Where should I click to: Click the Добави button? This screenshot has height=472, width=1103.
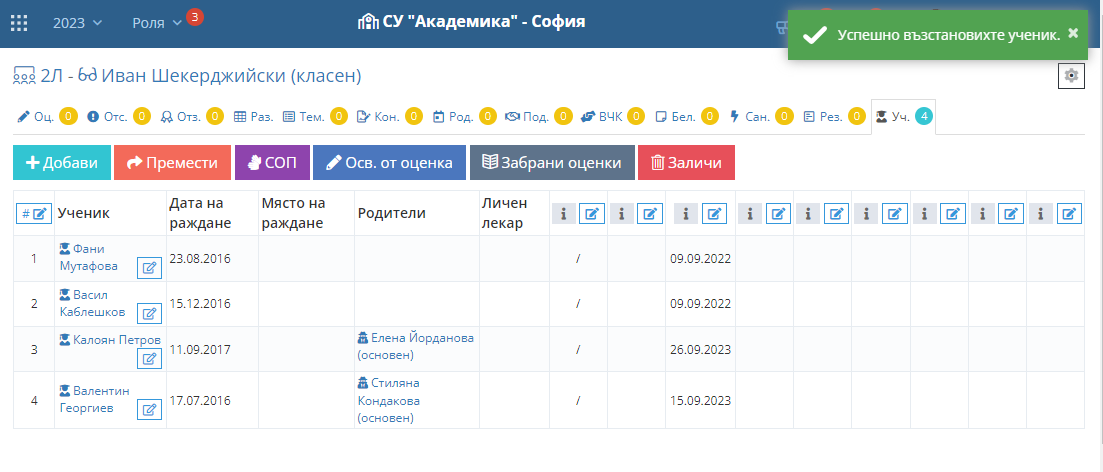pos(62,163)
